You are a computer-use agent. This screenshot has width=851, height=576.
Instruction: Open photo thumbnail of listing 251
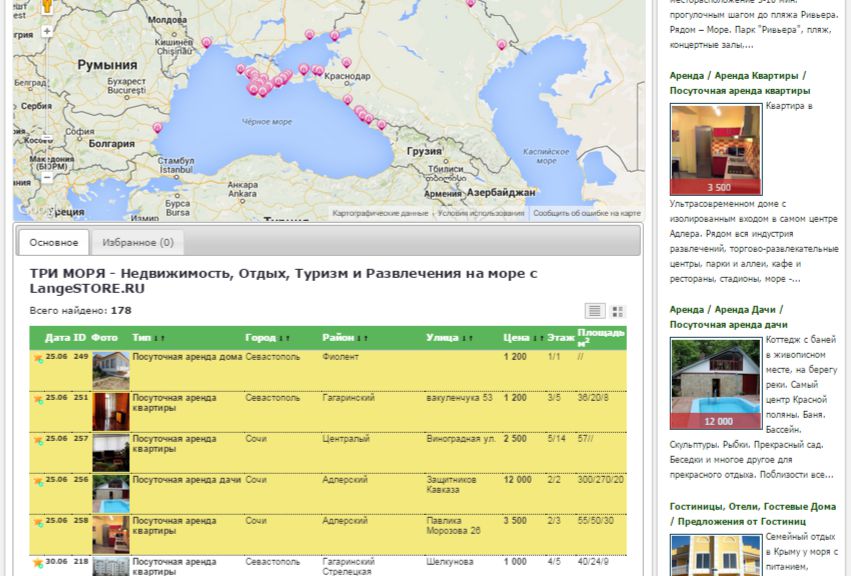click(x=111, y=412)
